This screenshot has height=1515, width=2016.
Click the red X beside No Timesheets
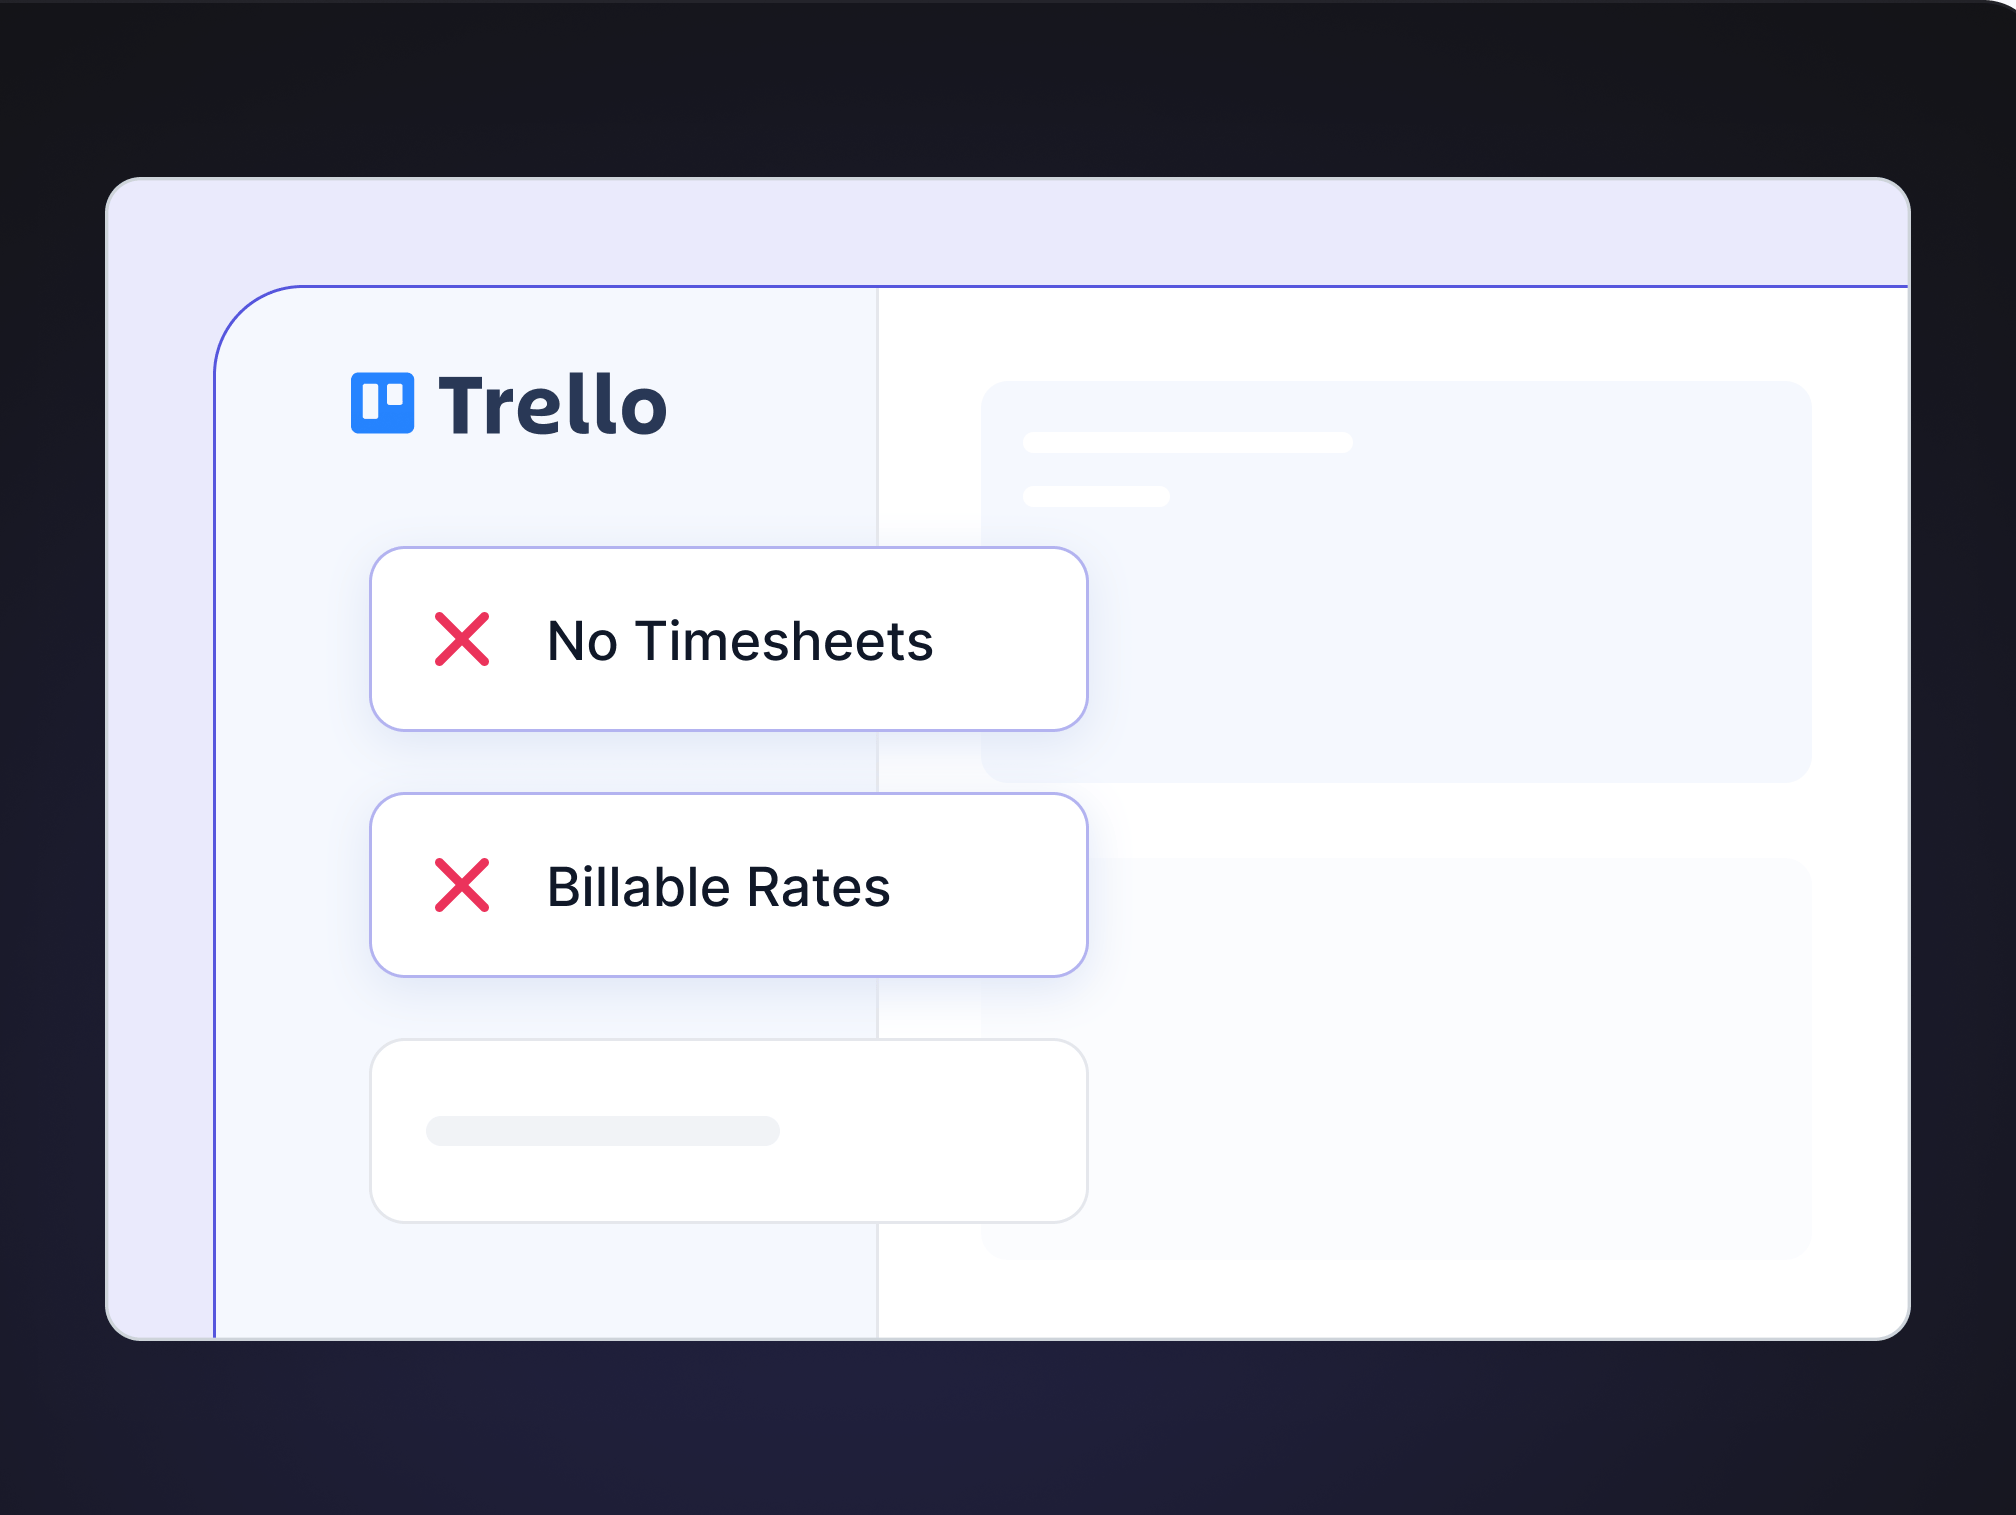click(x=462, y=639)
